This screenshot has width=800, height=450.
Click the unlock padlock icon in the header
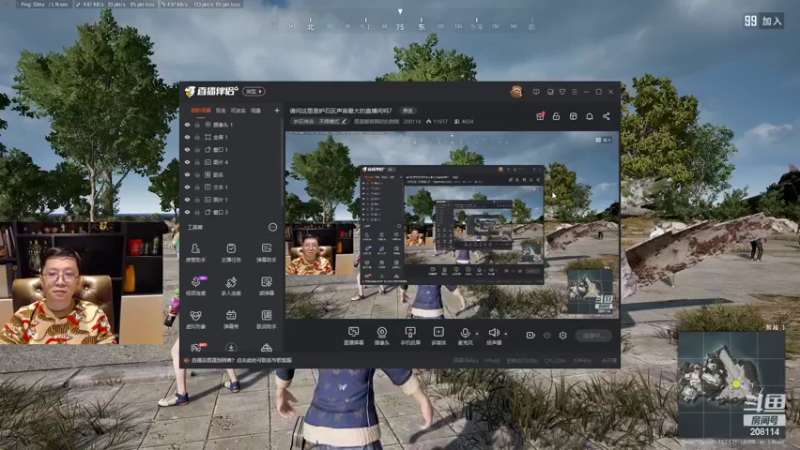556,116
